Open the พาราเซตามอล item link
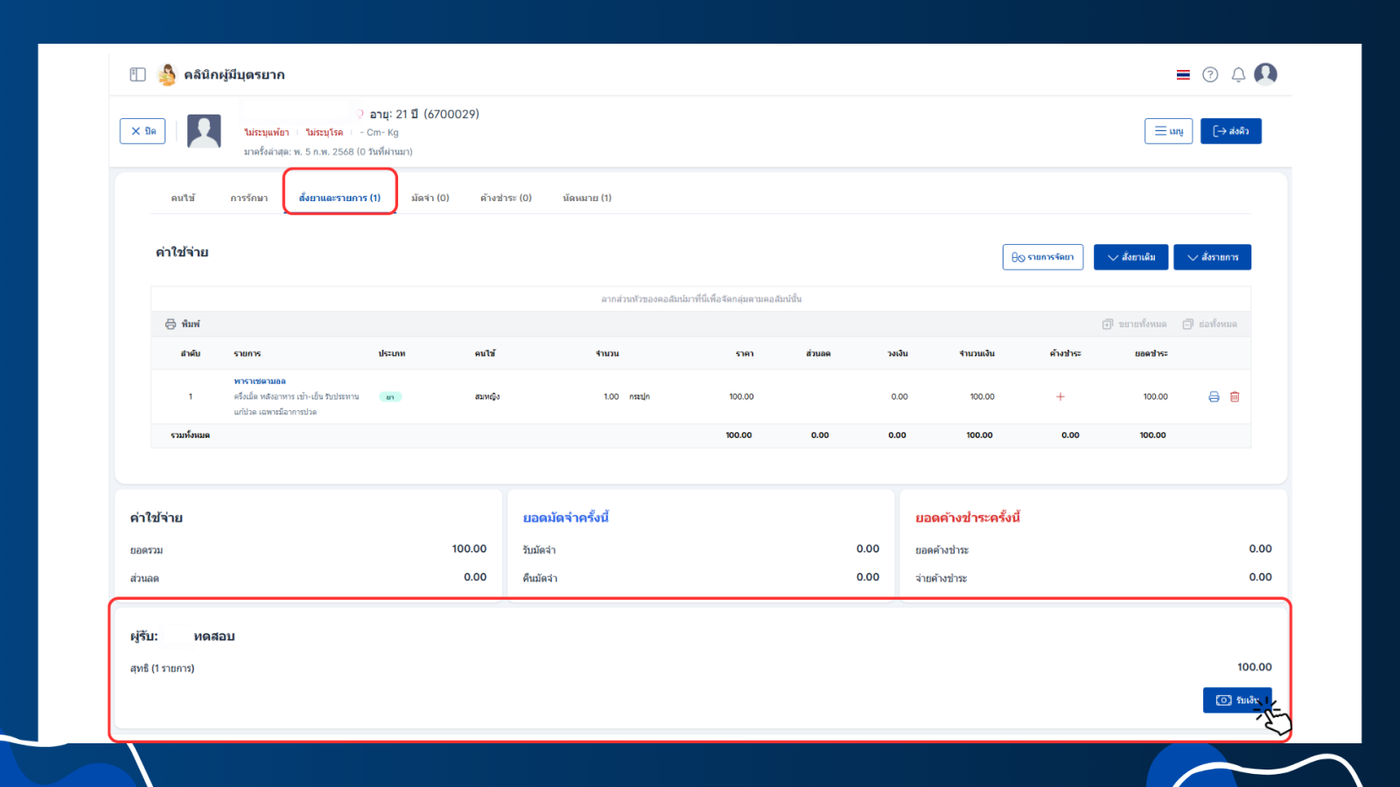Screen dimensions: 1400x787 [260, 381]
